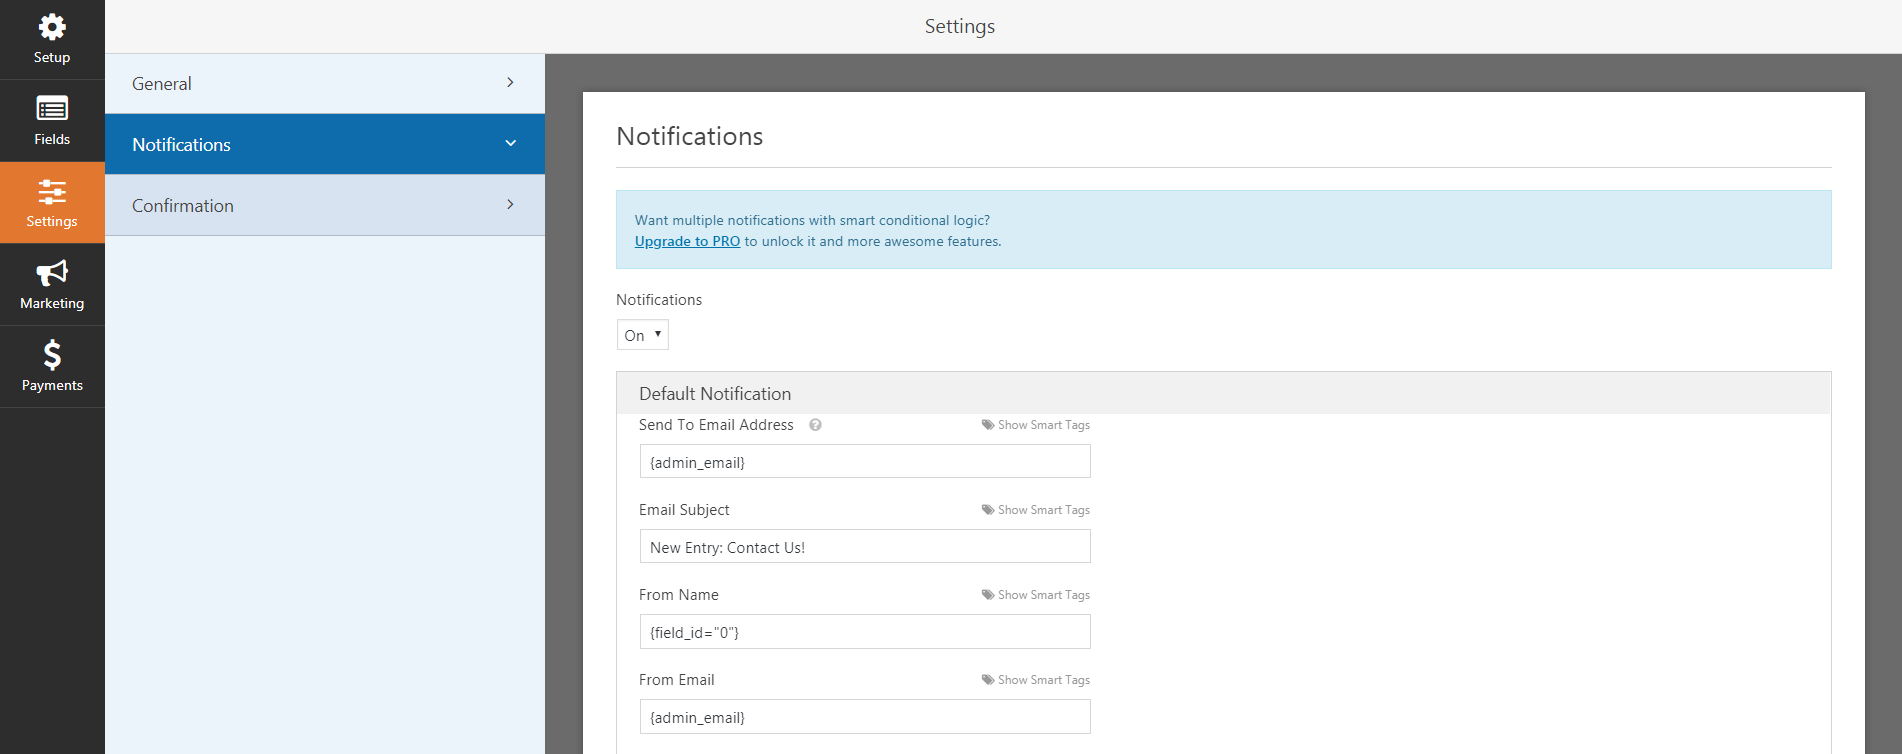Open the Fields panel icon
The image size is (1902, 754).
(x=52, y=108)
